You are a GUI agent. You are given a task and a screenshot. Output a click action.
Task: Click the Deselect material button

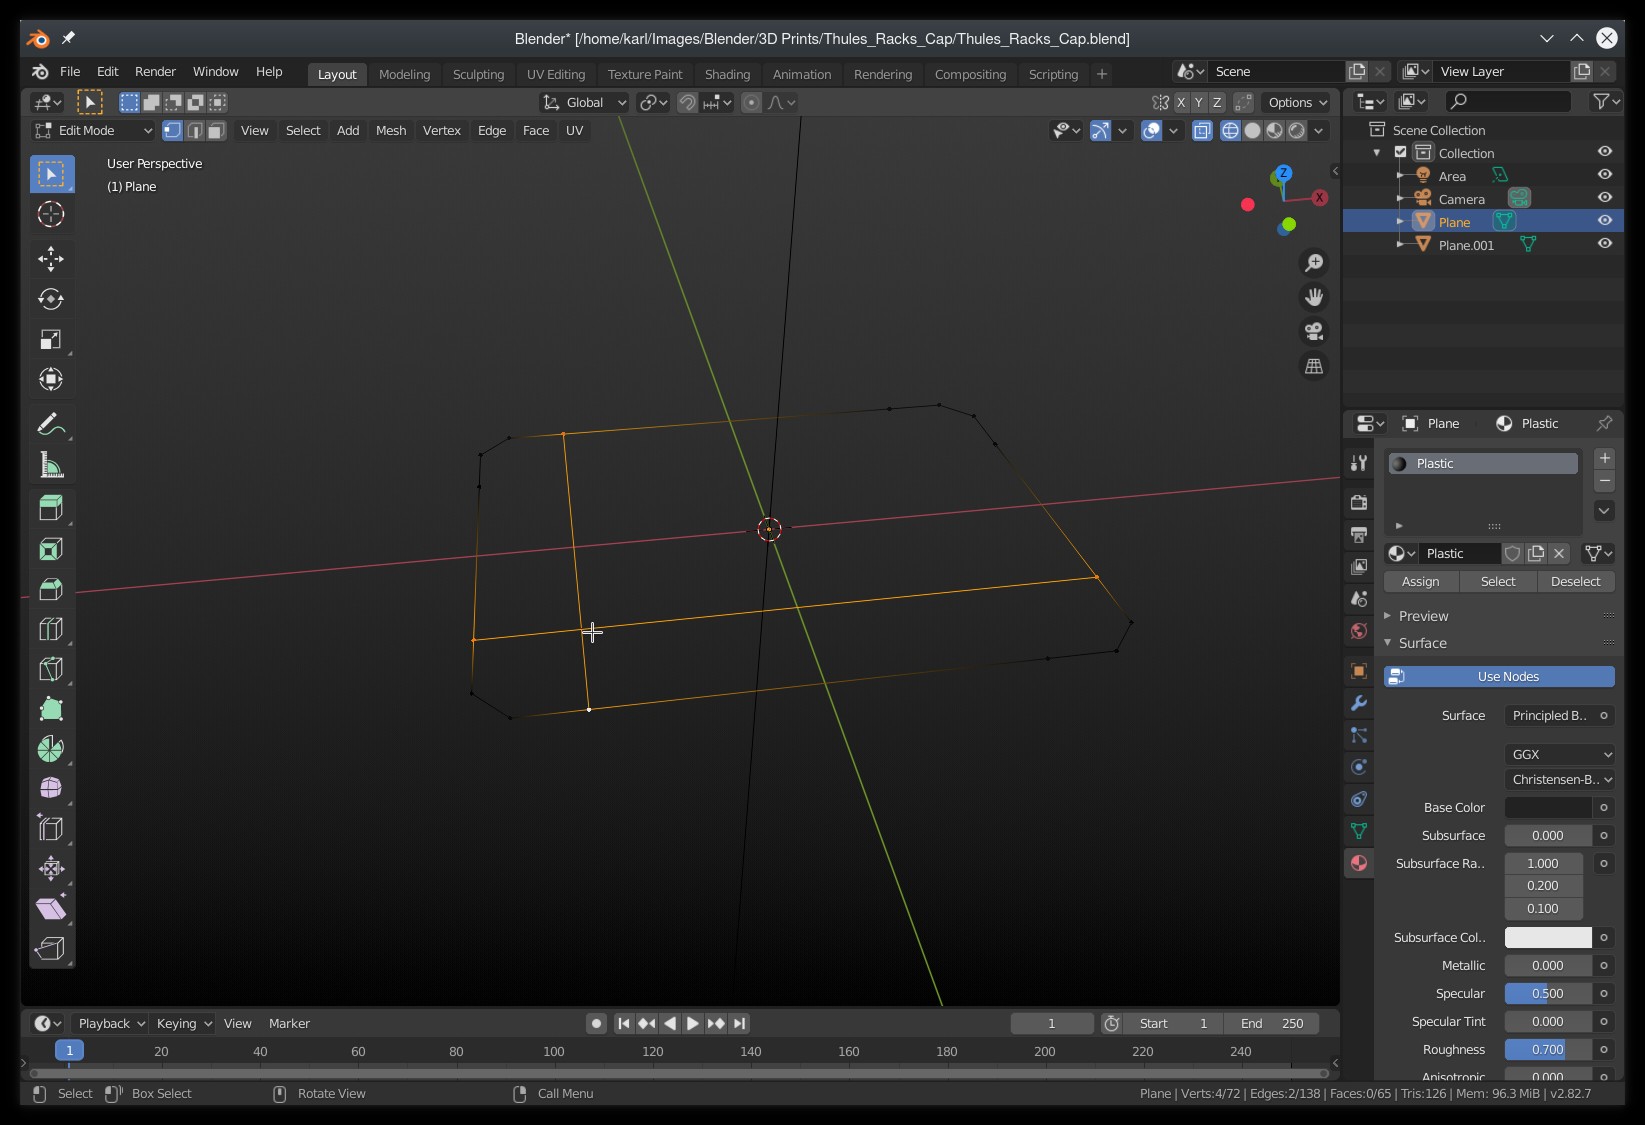pyautogui.click(x=1575, y=581)
